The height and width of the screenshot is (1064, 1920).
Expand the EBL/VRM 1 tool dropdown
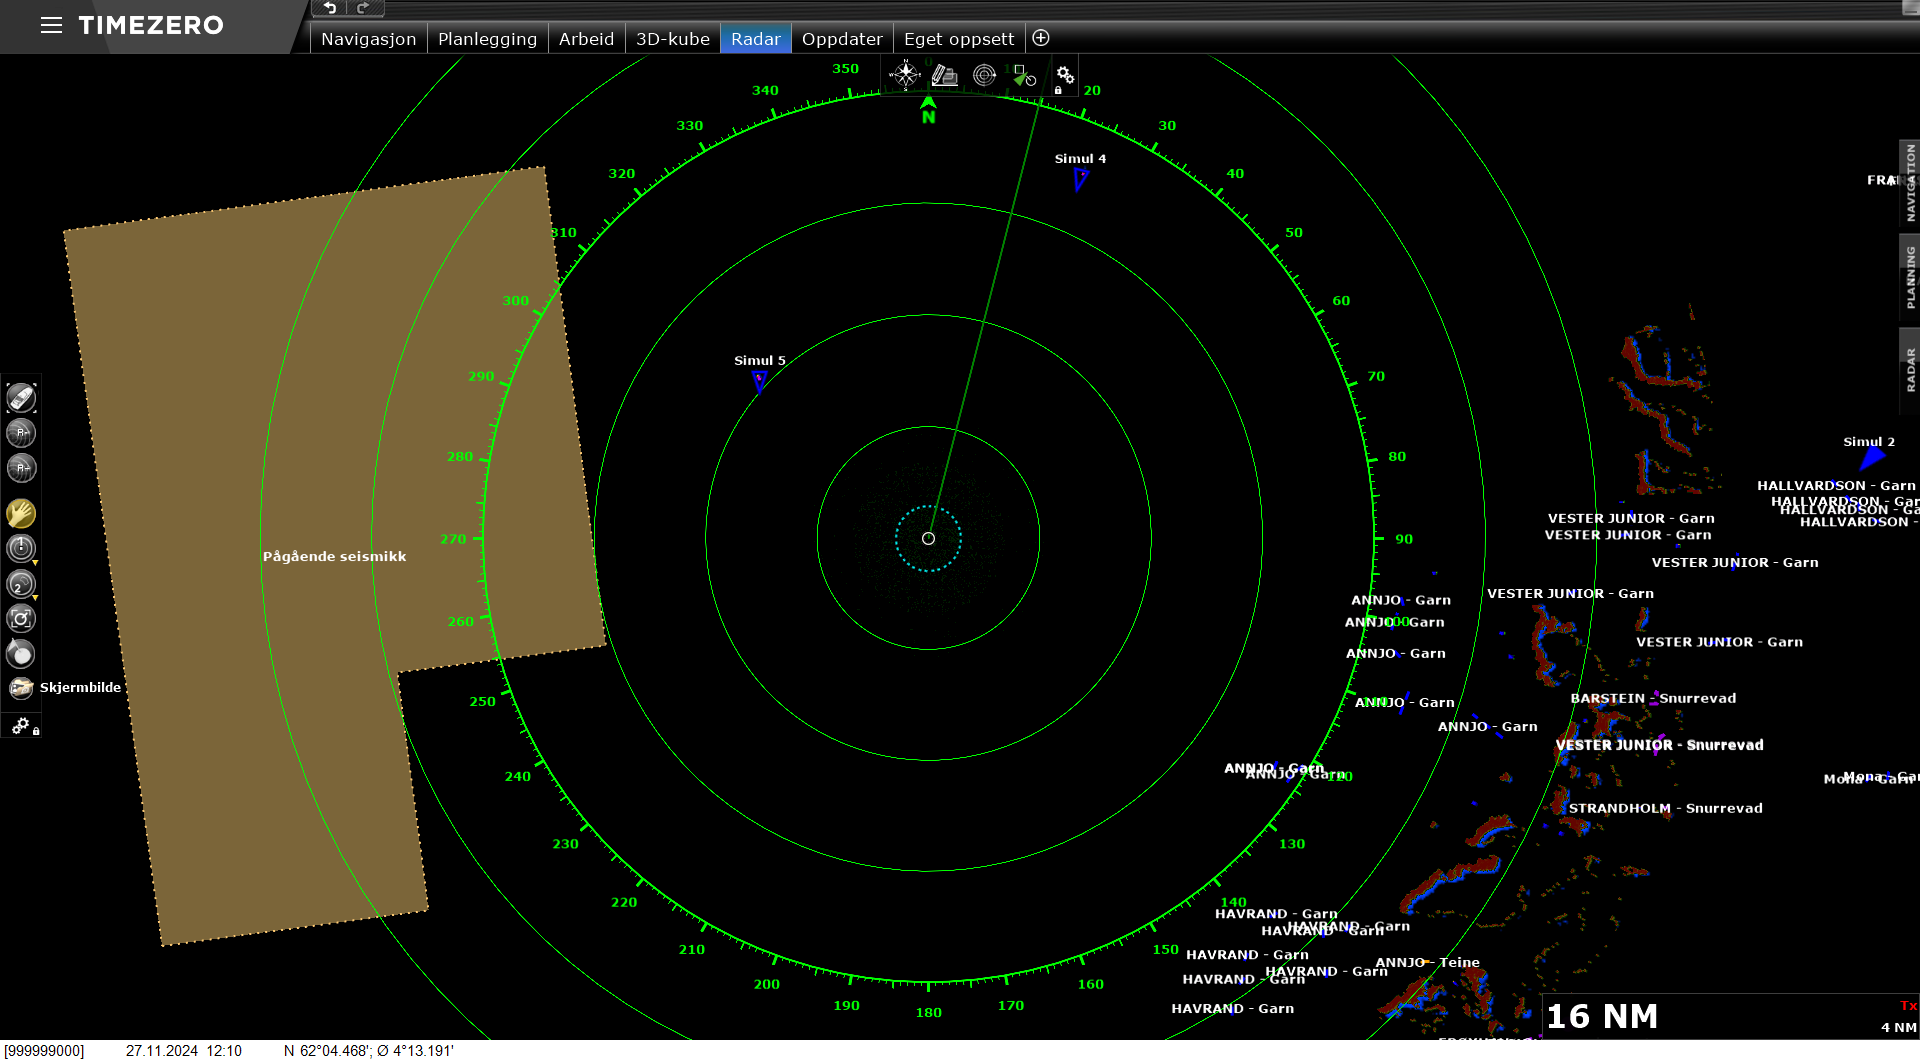(35, 564)
